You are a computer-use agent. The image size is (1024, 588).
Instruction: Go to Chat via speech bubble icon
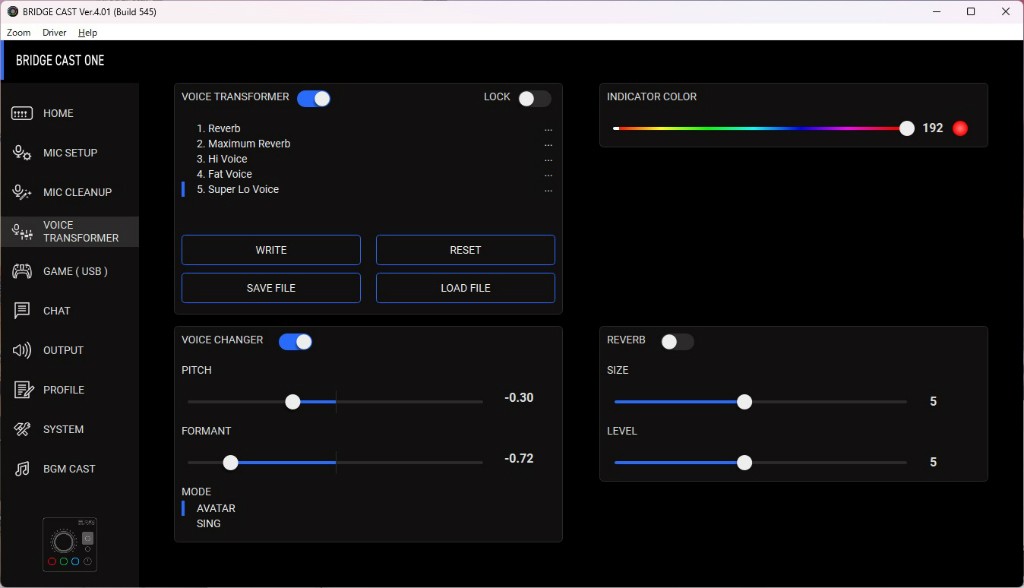pyautogui.click(x=22, y=311)
